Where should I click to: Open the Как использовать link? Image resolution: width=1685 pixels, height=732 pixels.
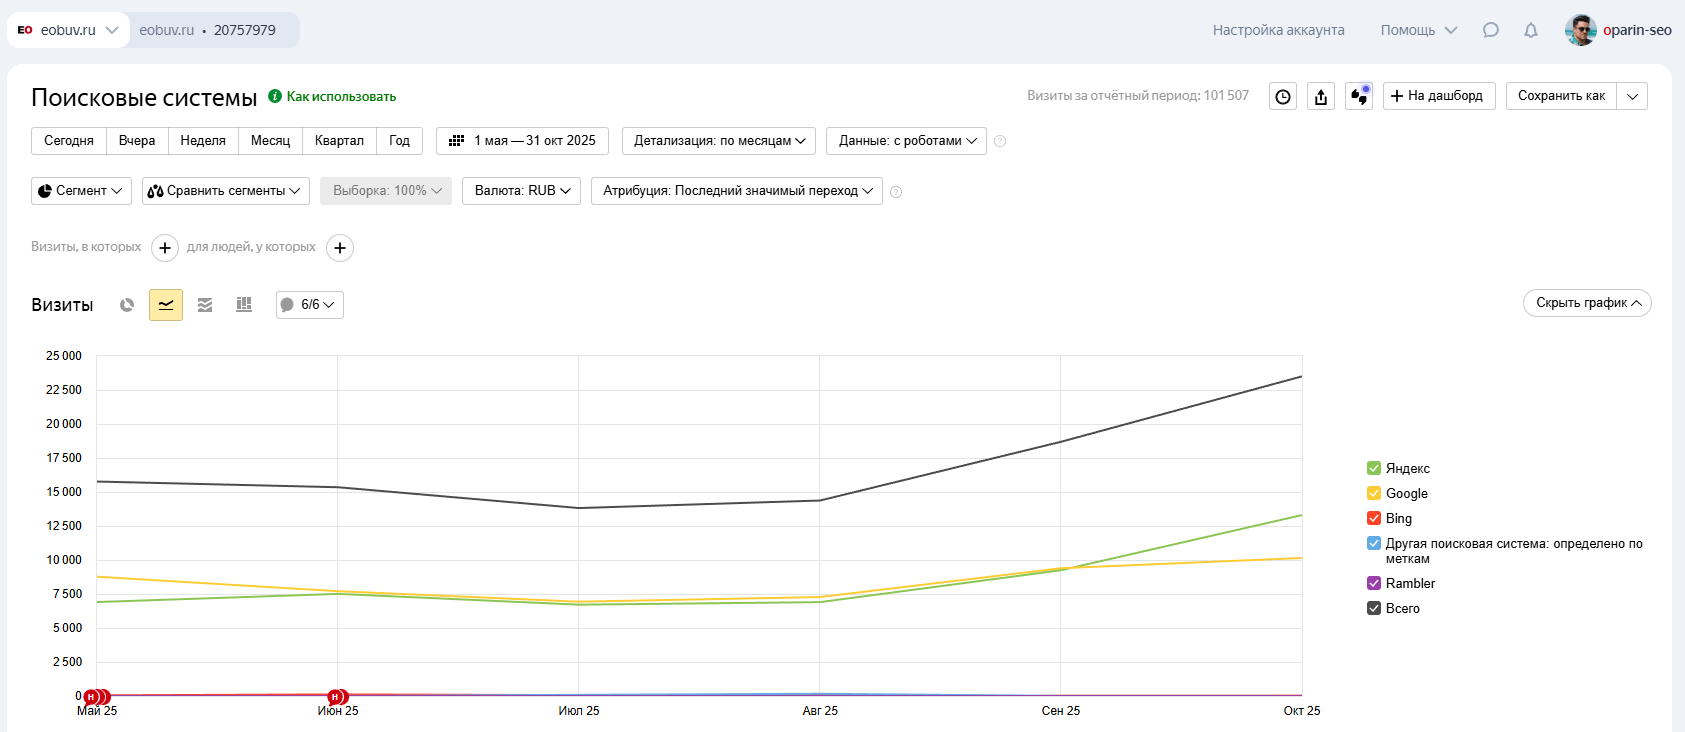(x=341, y=97)
